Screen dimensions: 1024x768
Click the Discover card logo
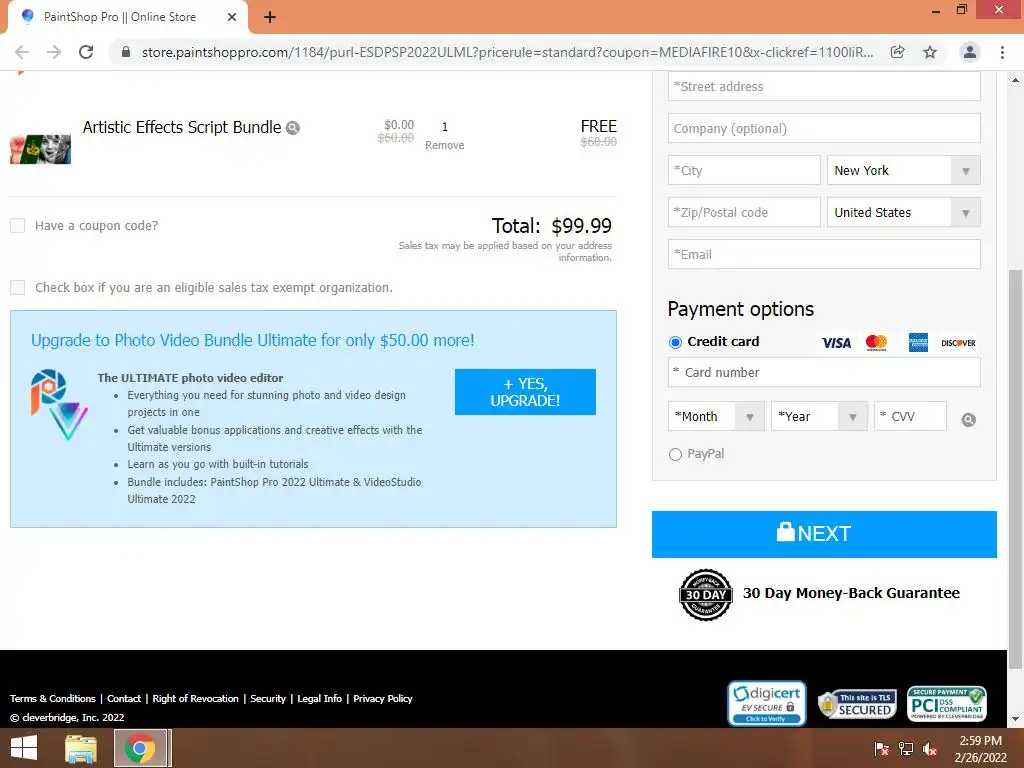958,343
